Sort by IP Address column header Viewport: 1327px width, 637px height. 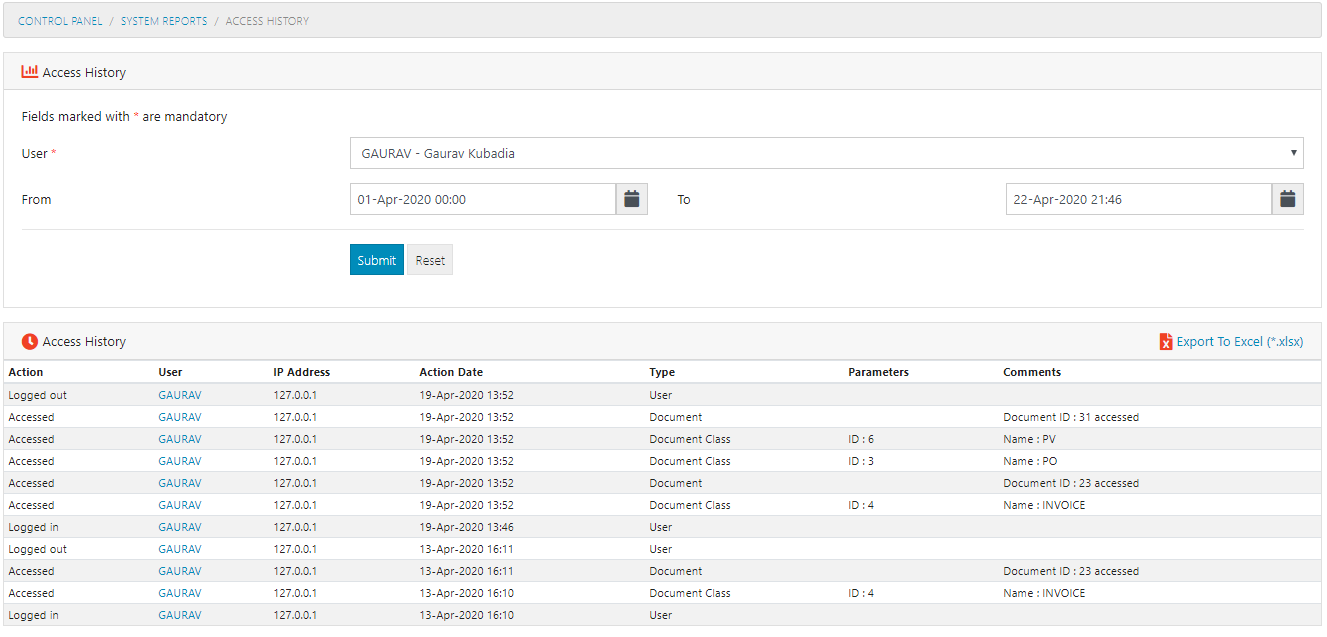tap(301, 372)
